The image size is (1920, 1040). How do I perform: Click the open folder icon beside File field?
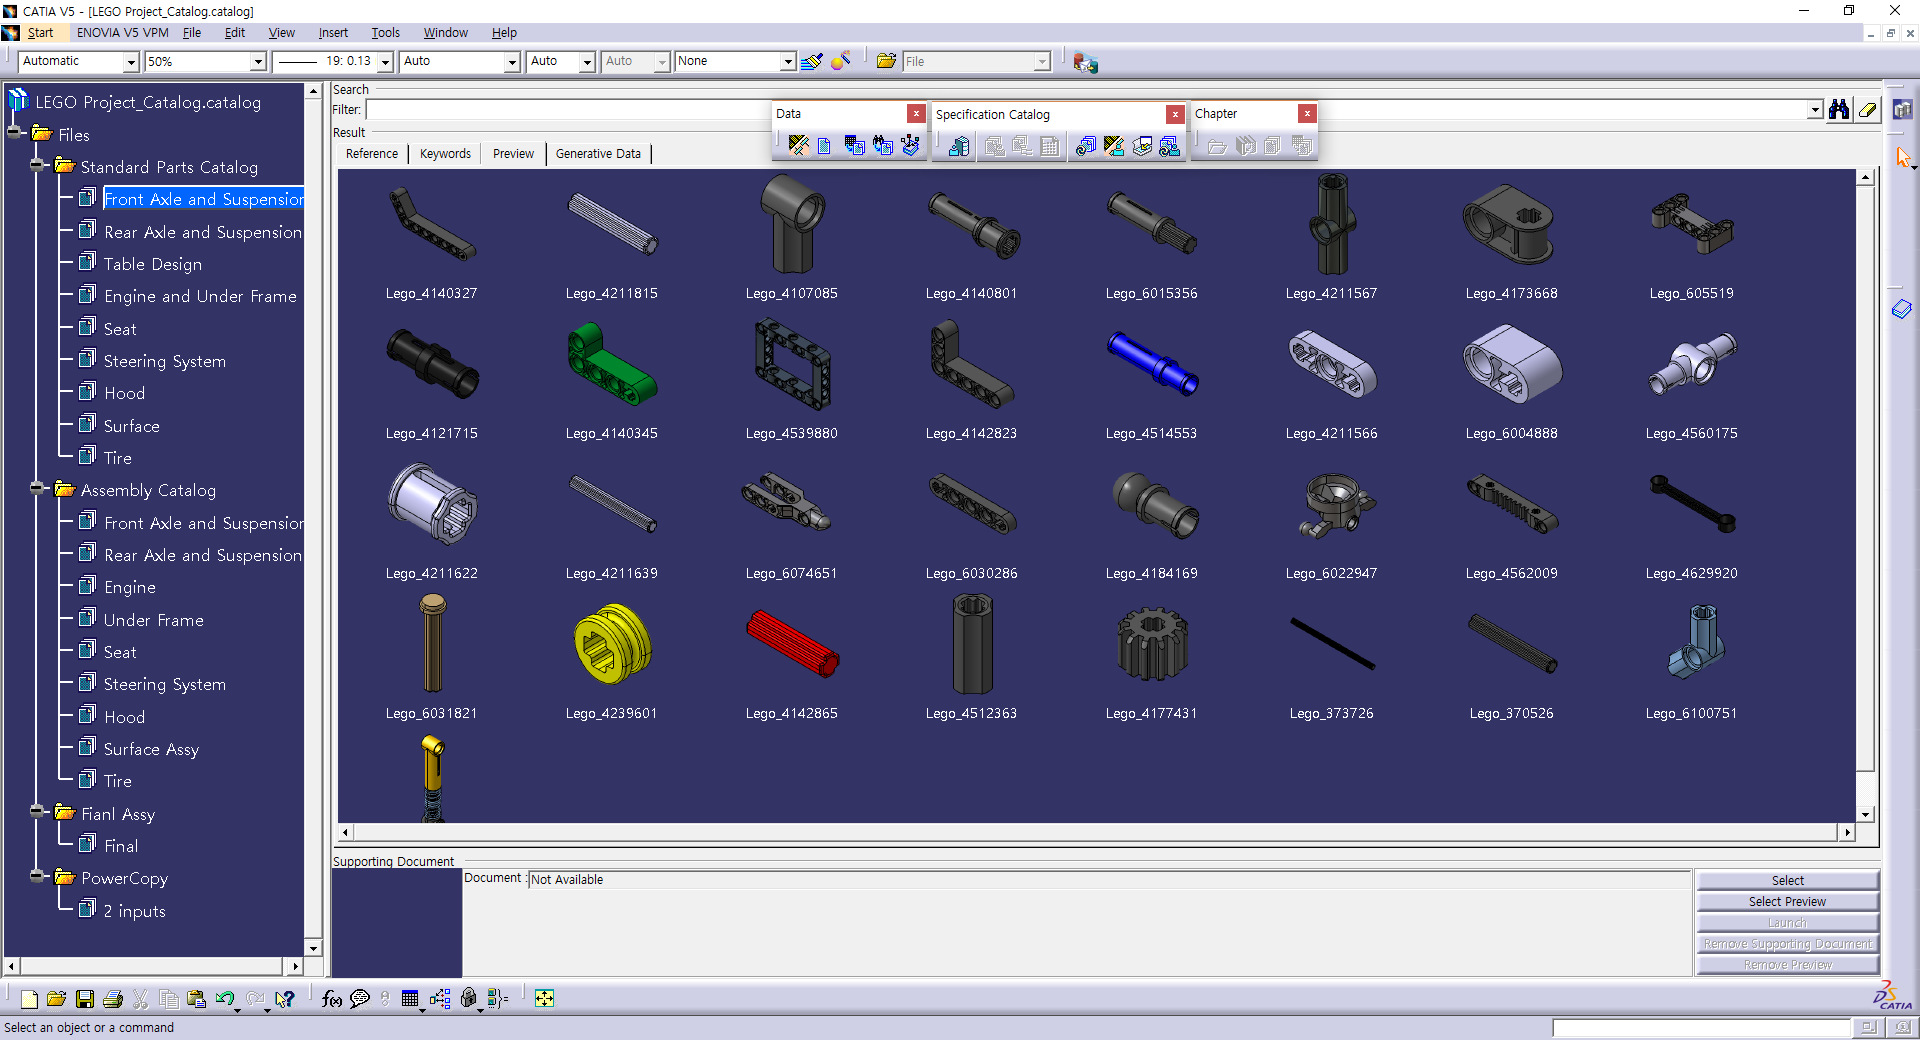point(886,61)
